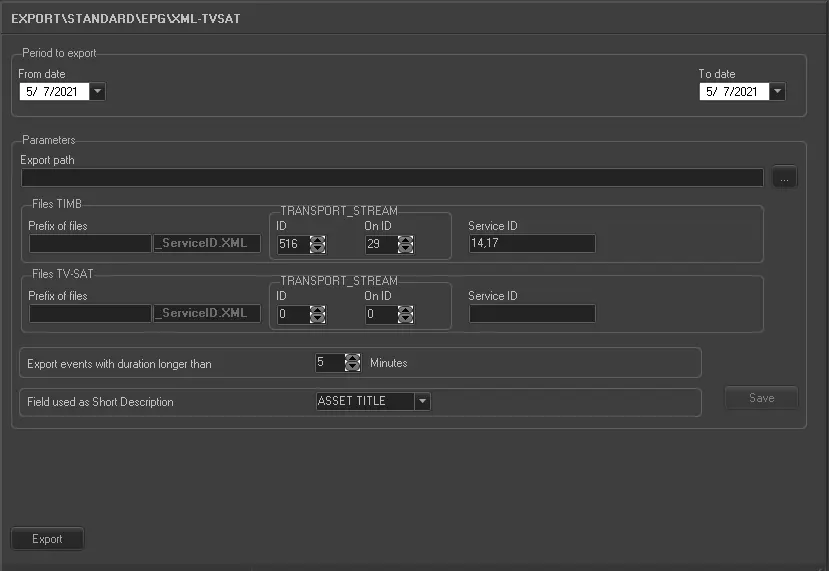Open the From date calendar dropdown
This screenshot has height=571, width=829.
(97, 92)
